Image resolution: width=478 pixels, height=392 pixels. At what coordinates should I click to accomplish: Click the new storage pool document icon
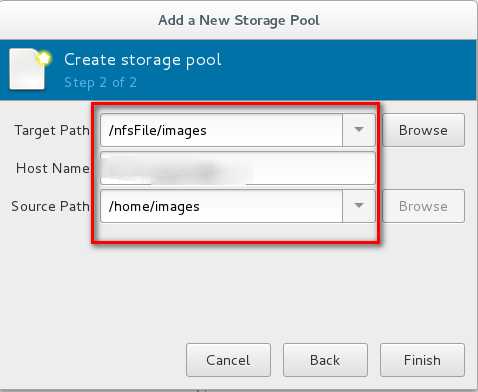[x=29, y=69]
